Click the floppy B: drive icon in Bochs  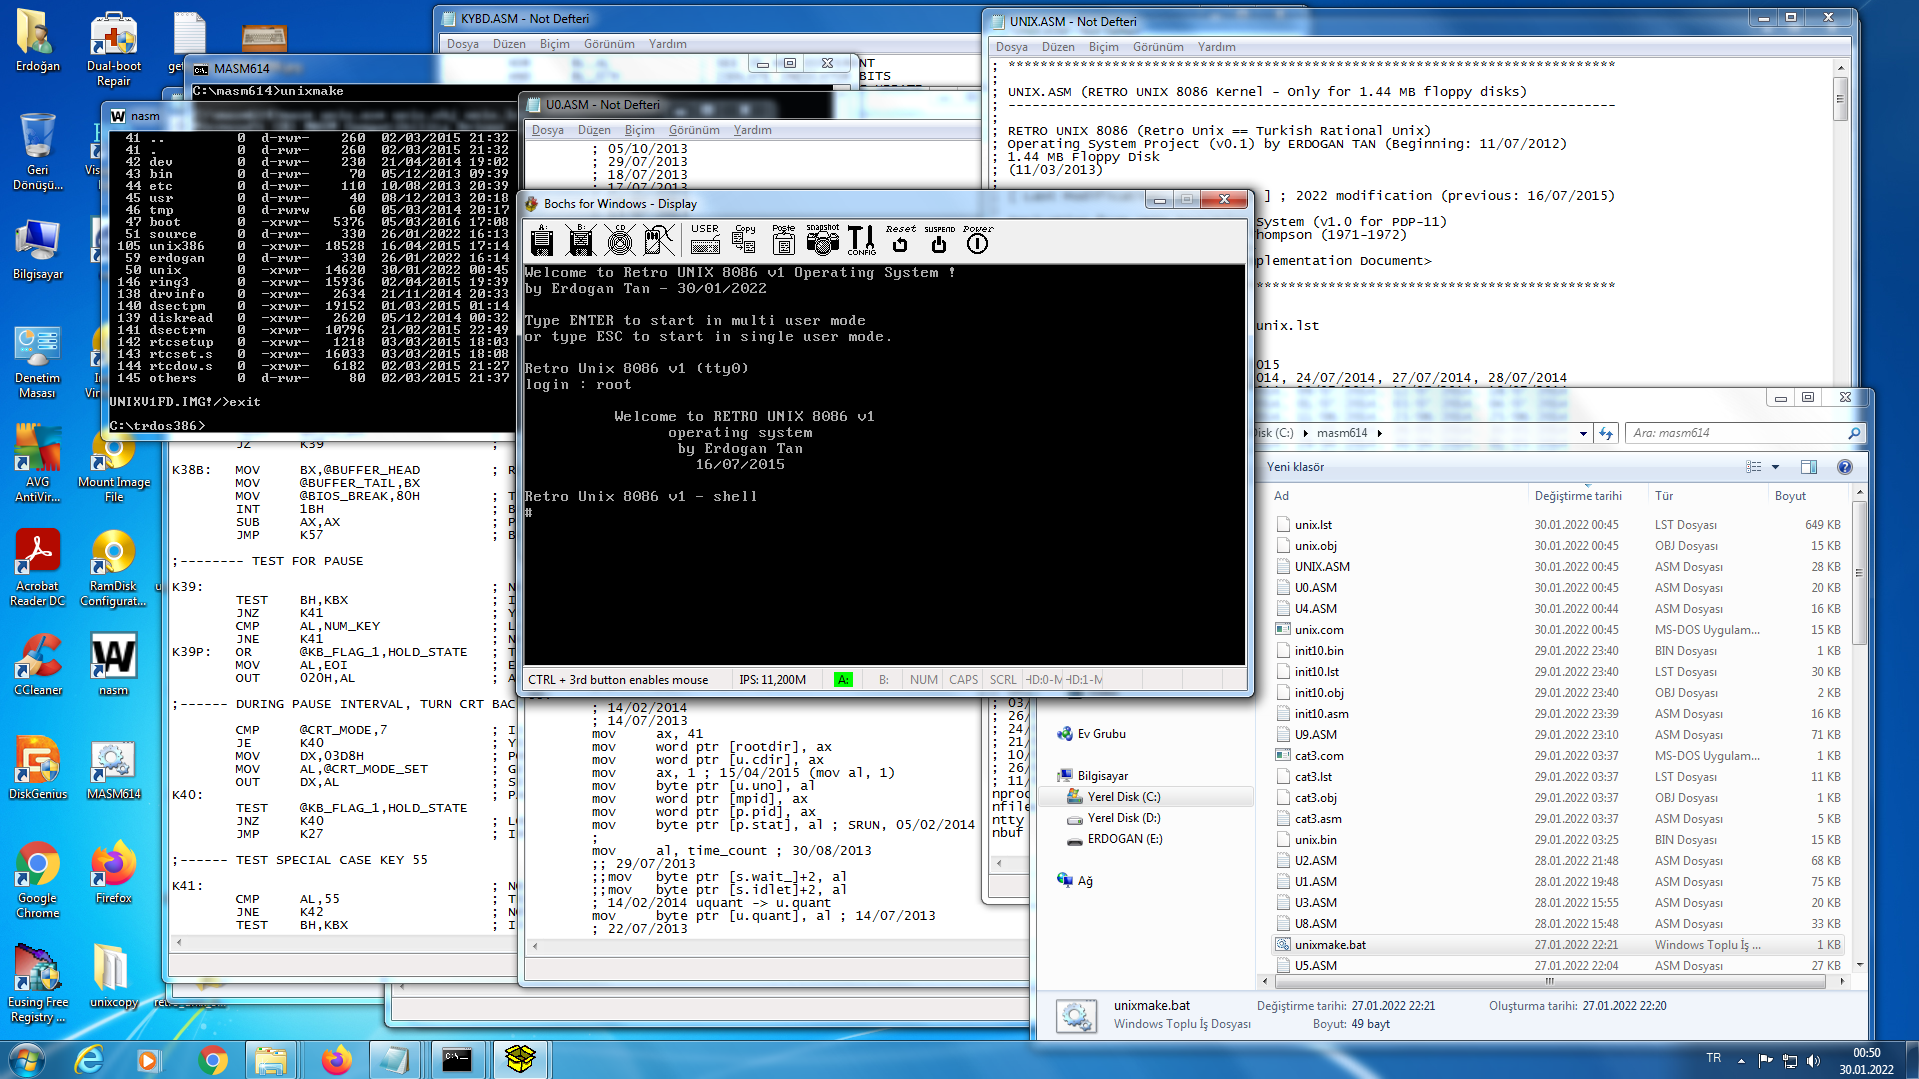[581, 240]
